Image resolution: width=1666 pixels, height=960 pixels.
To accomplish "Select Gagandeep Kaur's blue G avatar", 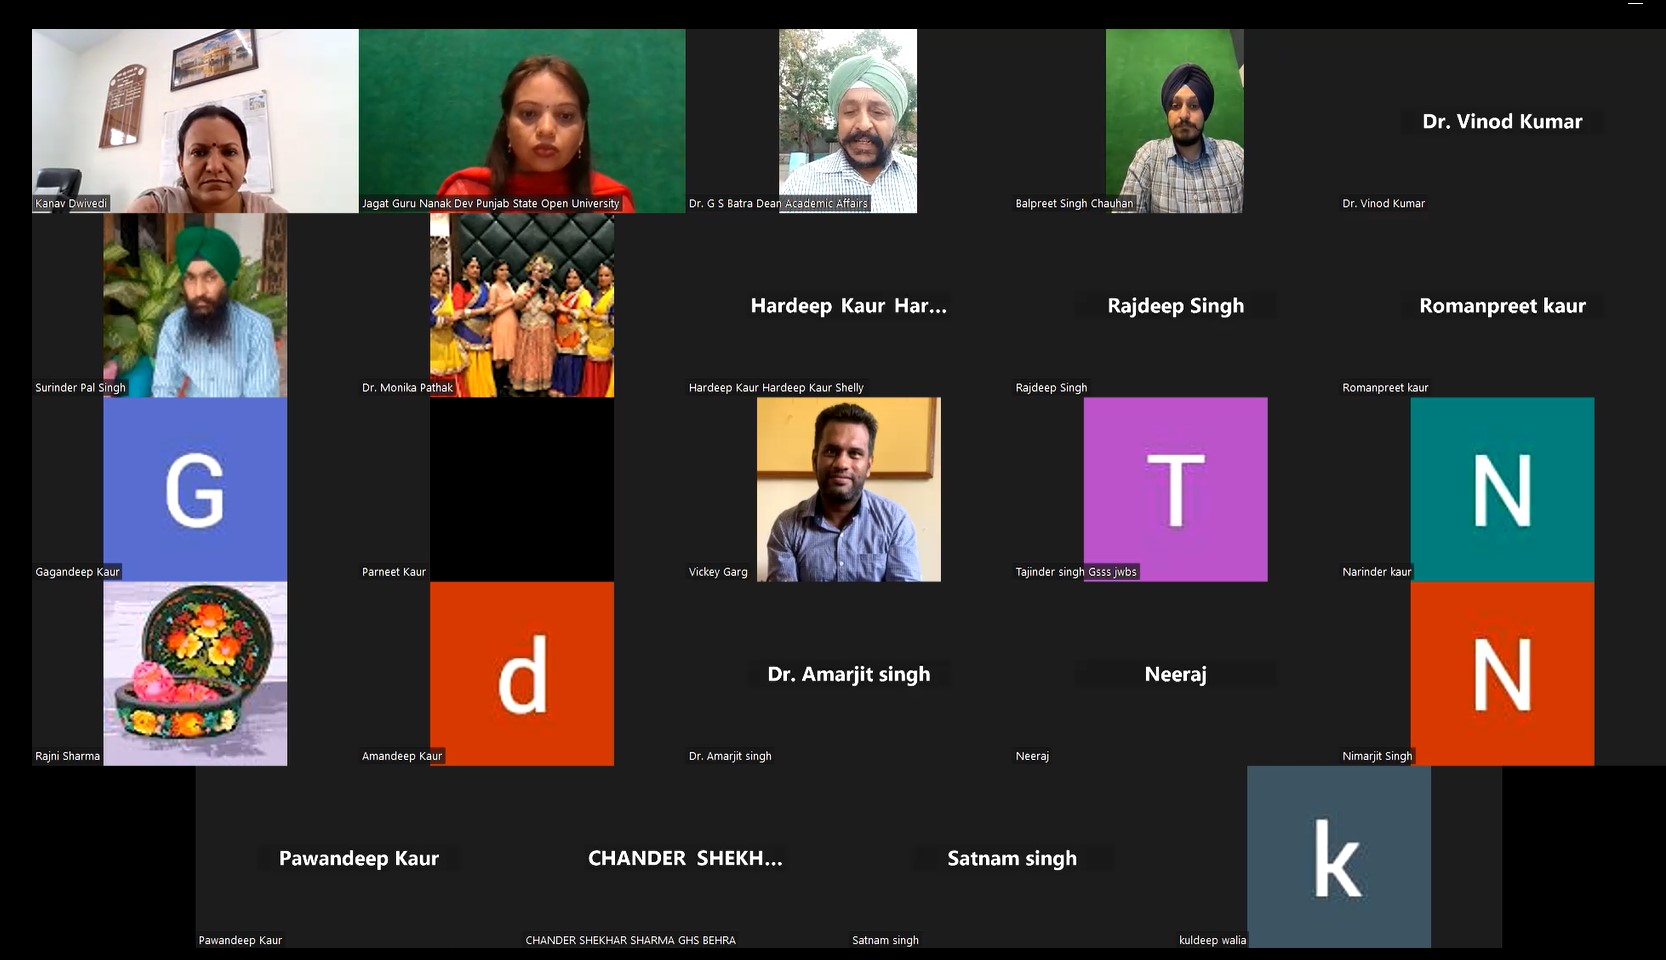I will point(195,490).
